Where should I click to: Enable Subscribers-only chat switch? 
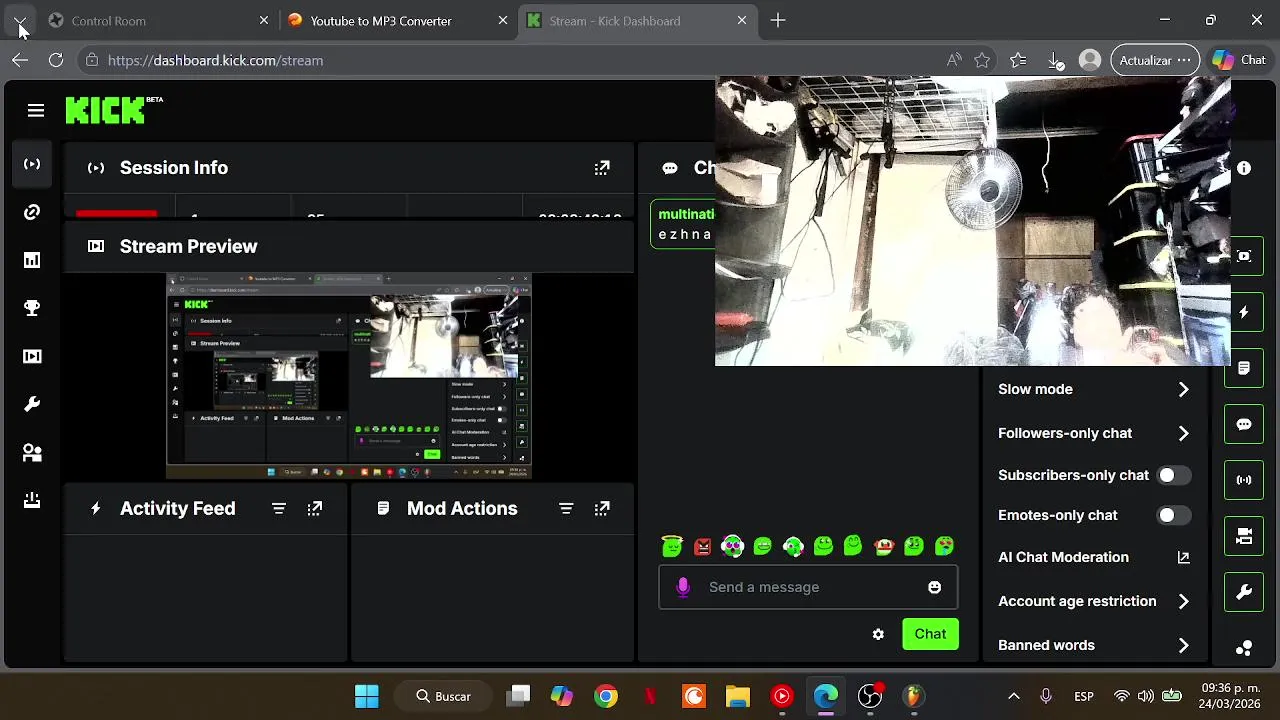1173,476
